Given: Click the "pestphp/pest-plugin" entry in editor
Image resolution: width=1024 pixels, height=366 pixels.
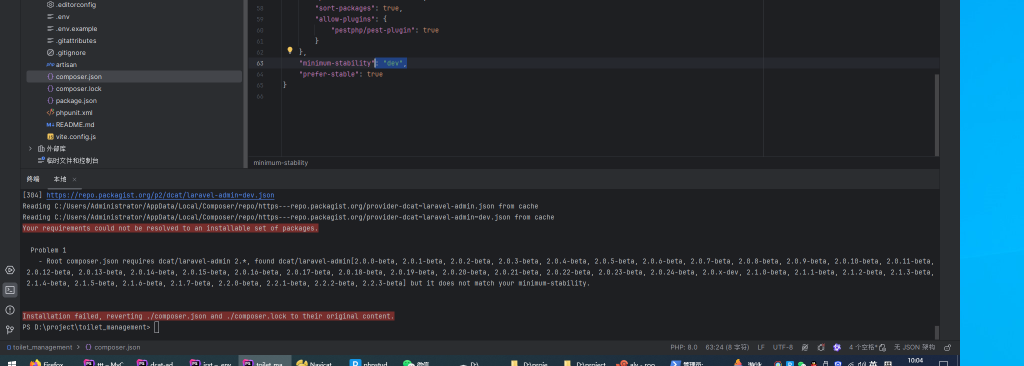Looking at the screenshot, I should pyautogui.click(x=376, y=30).
